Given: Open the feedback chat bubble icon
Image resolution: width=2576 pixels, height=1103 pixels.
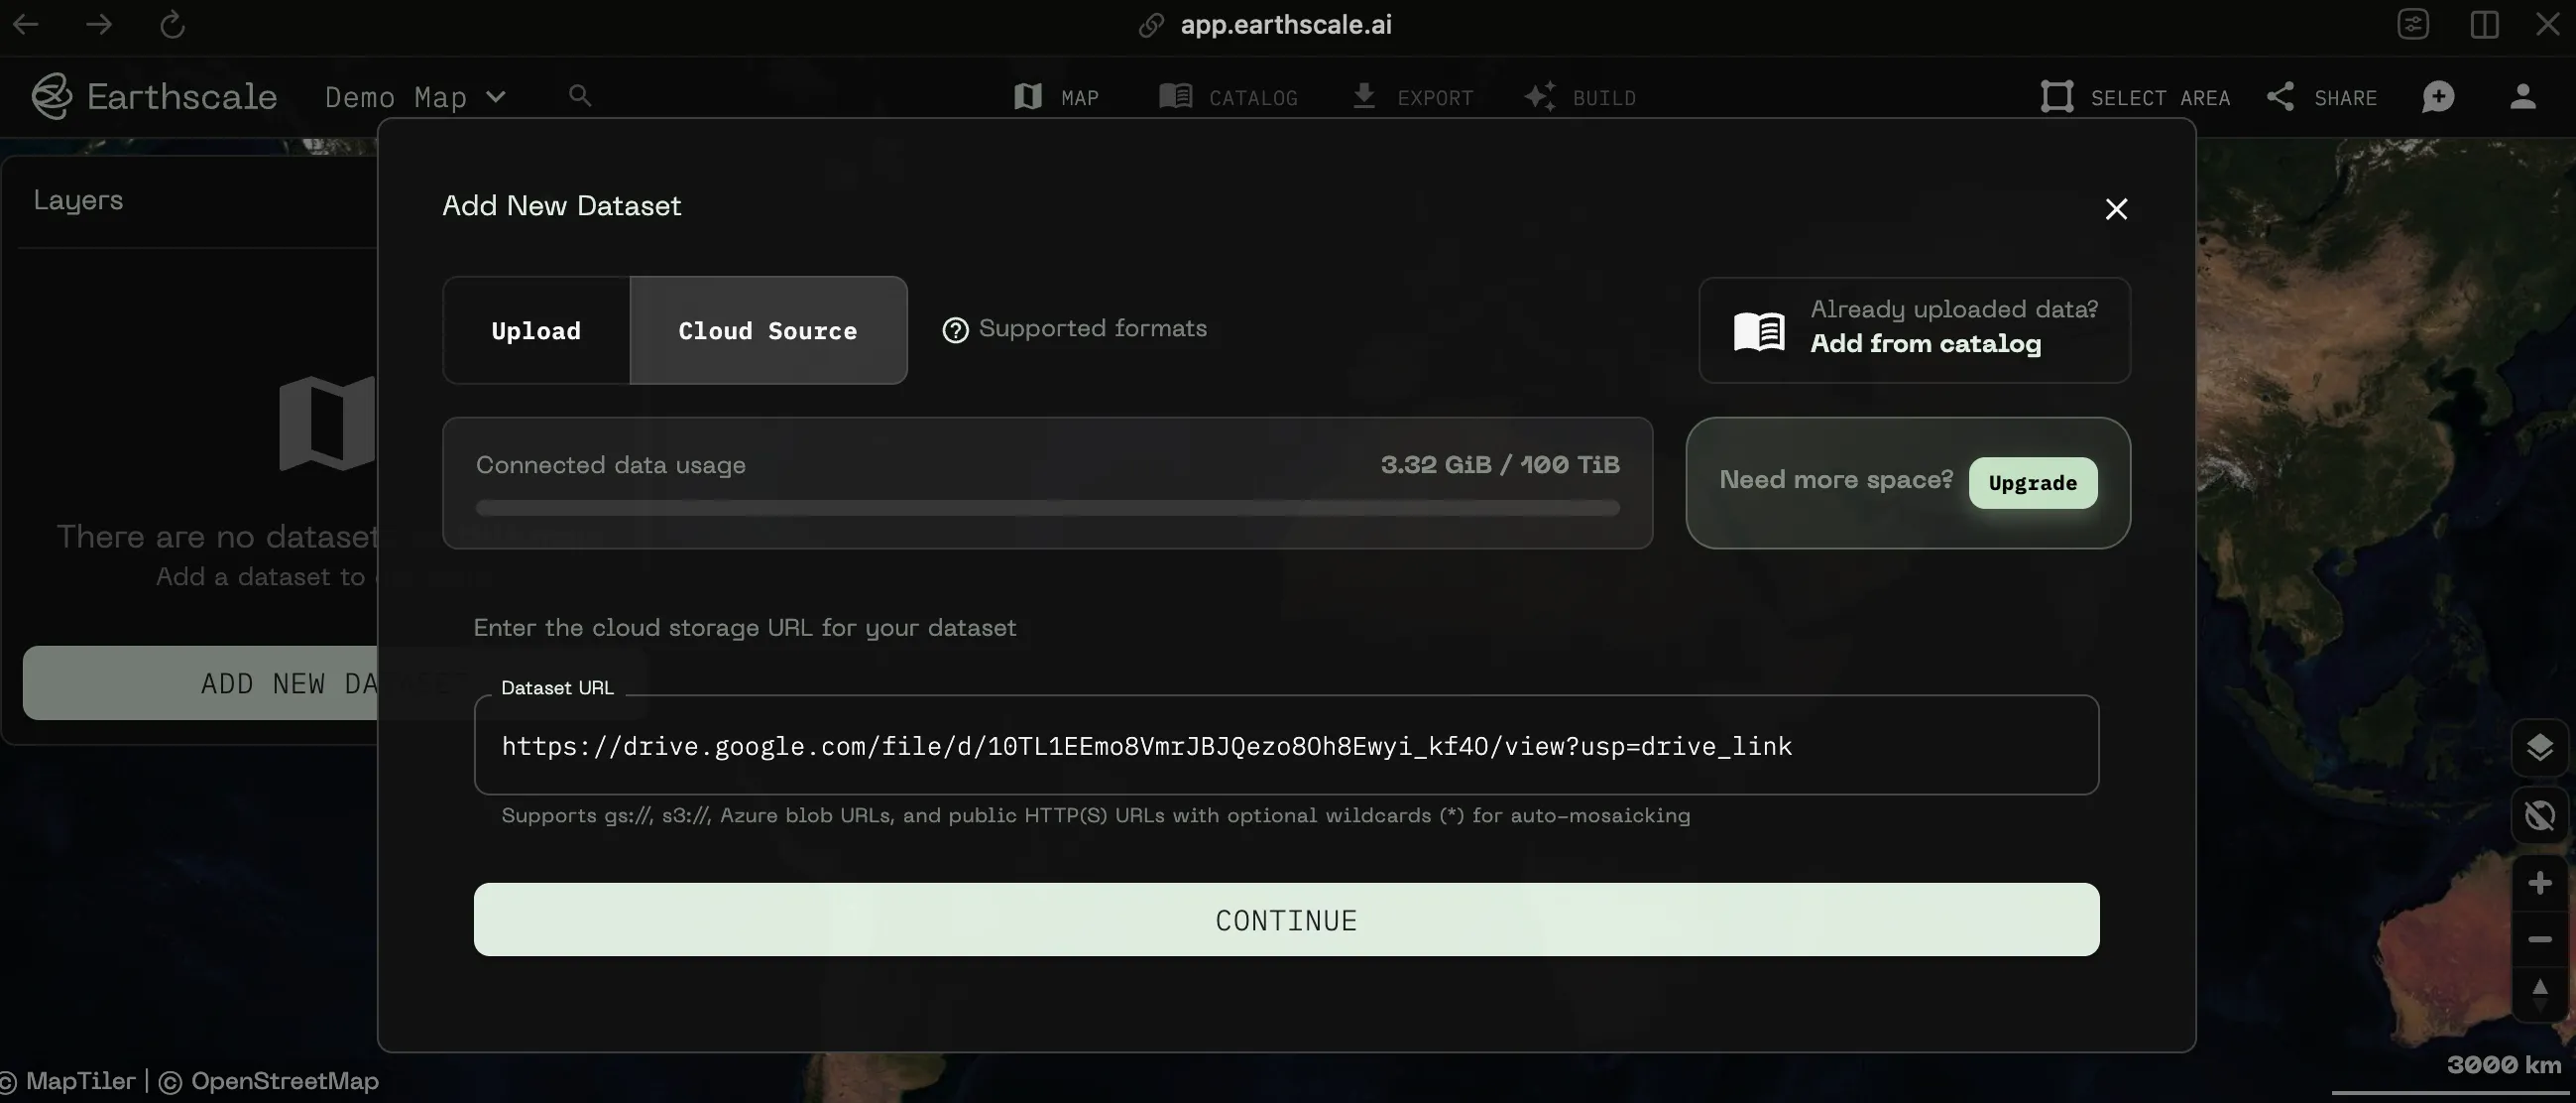Looking at the screenshot, I should tap(2438, 97).
